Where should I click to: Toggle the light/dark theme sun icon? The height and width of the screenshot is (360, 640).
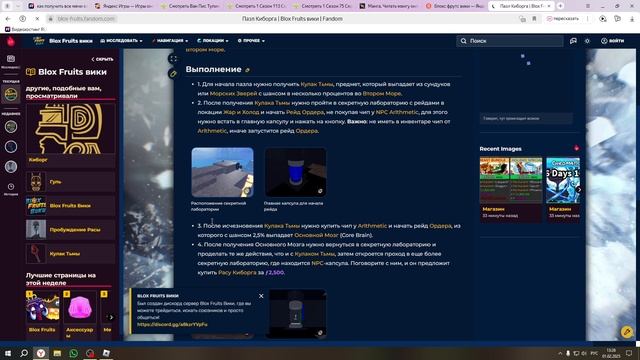tap(587, 41)
